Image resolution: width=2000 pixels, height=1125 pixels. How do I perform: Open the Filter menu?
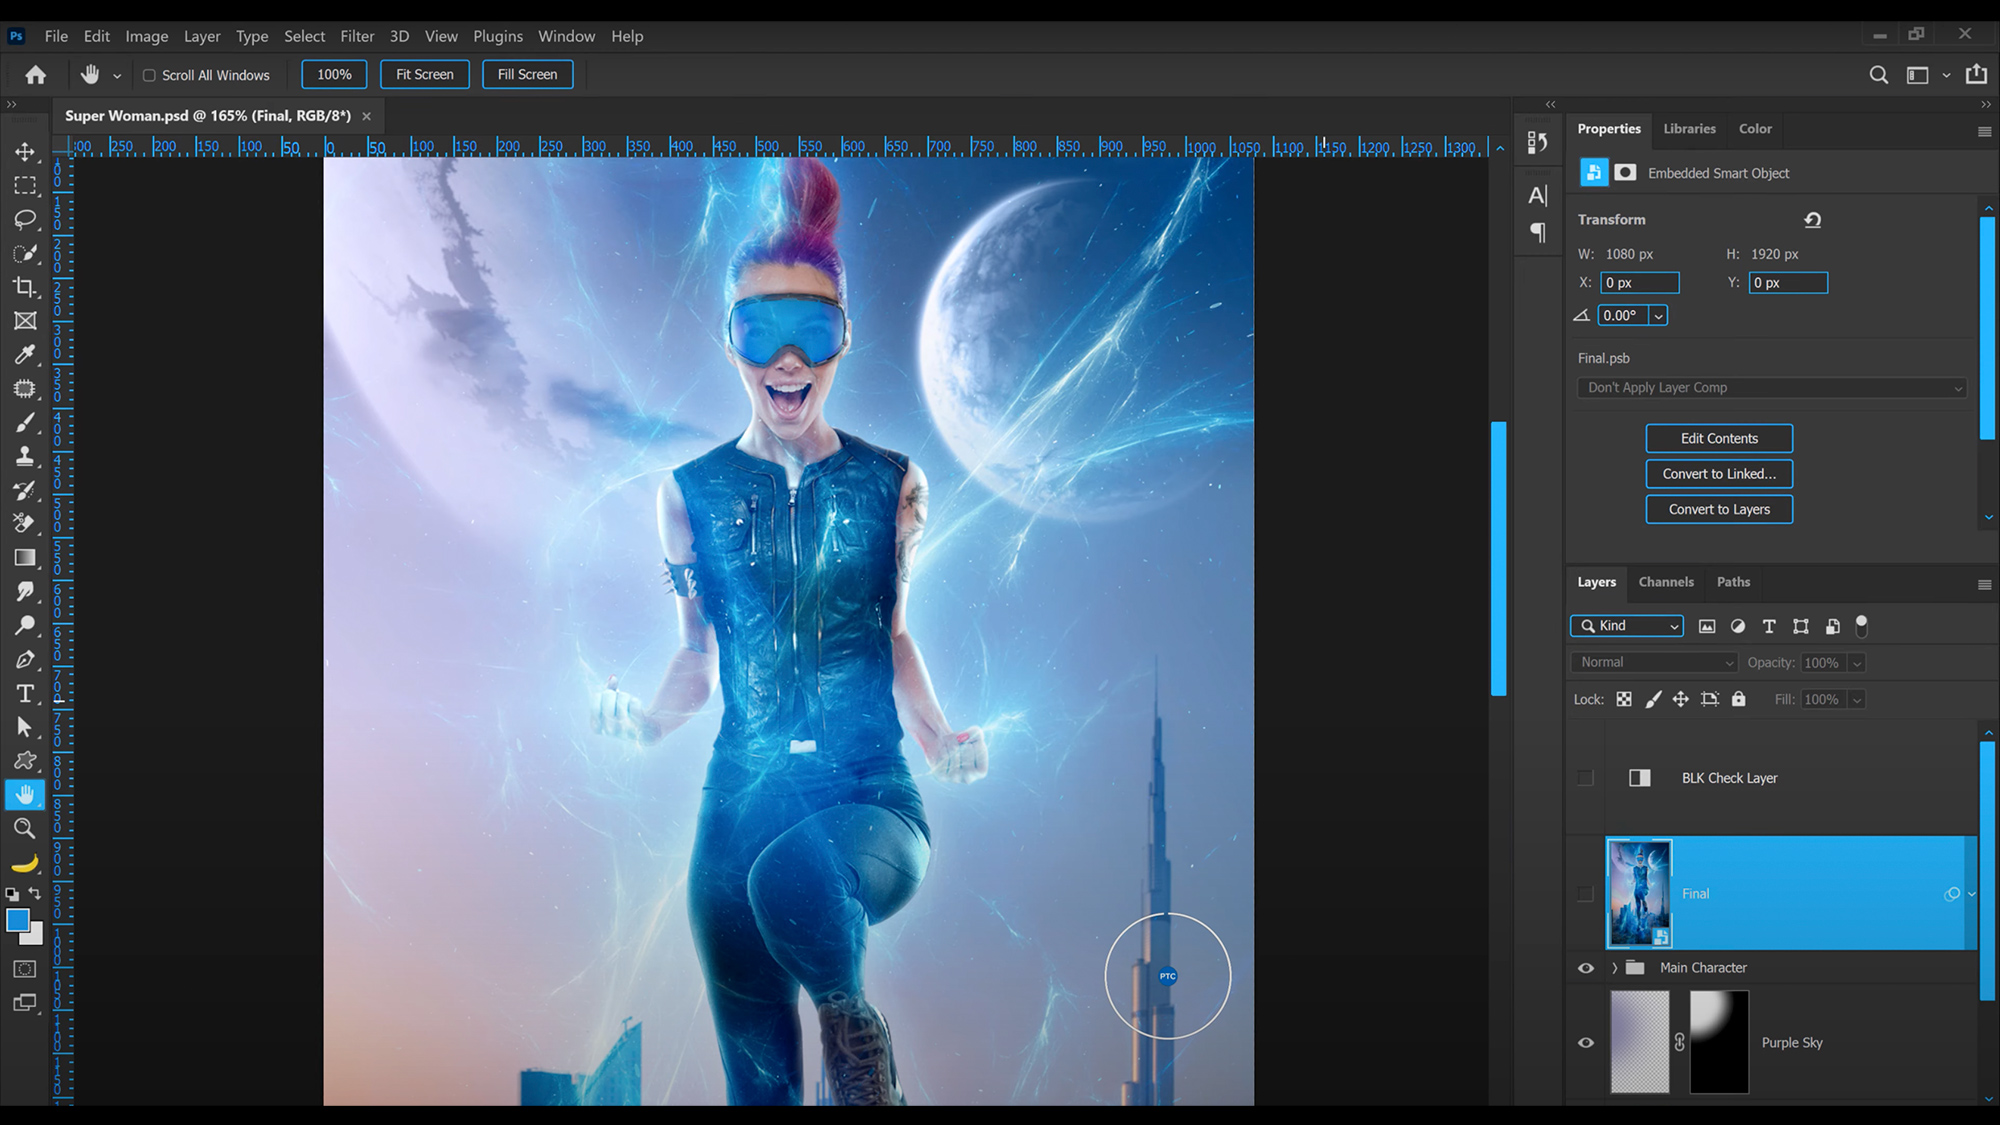pos(357,36)
